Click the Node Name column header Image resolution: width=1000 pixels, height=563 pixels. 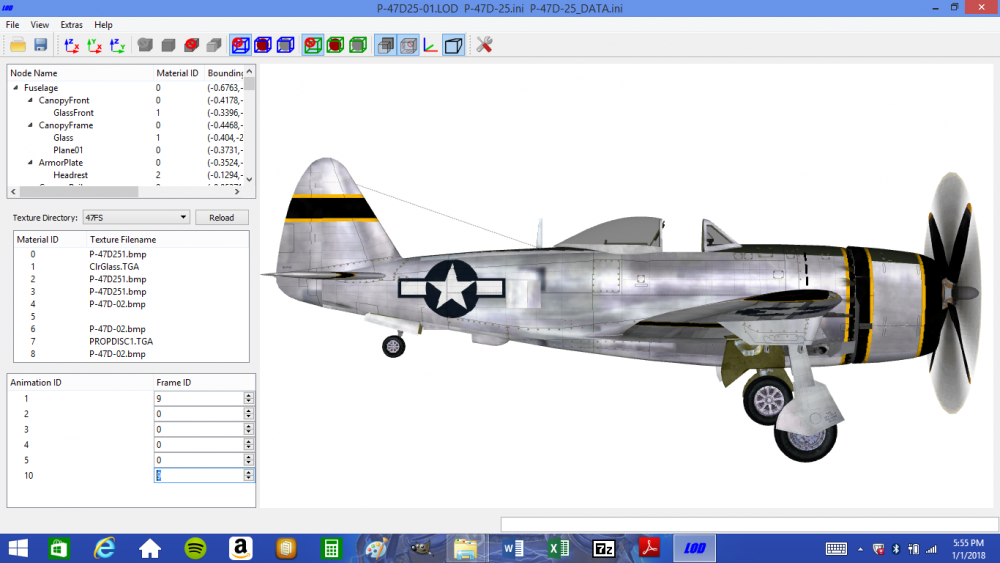pos(80,73)
